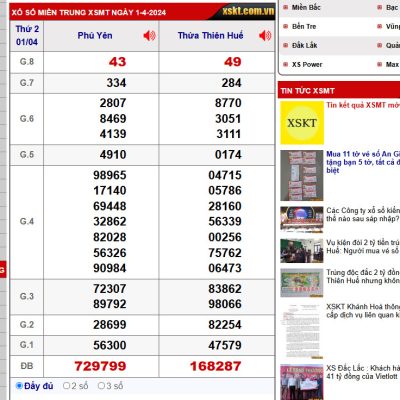This screenshot has height=400, width=400.
Task: Click the Thứ 2 weekday link
Action: click(x=27, y=29)
